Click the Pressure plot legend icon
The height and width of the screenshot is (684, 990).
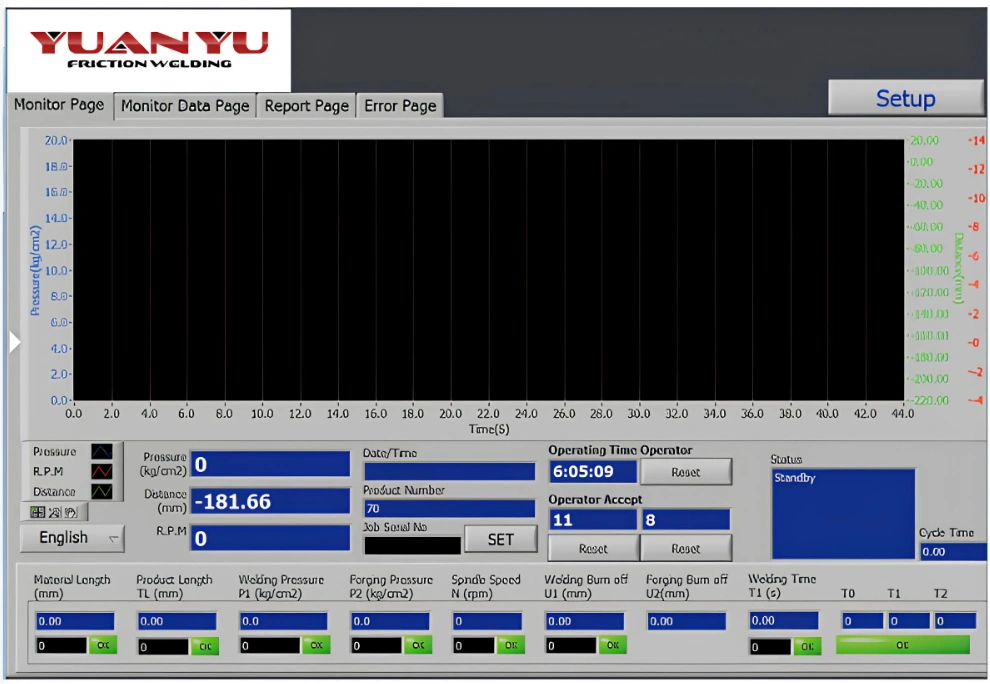click(102, 452)
